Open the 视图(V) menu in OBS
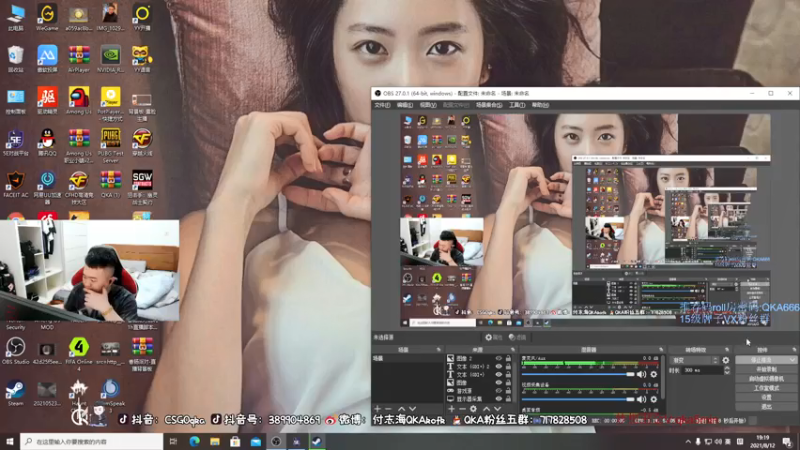Image resolution: width=800 pixels, height=450 pixels. [428, 105]
